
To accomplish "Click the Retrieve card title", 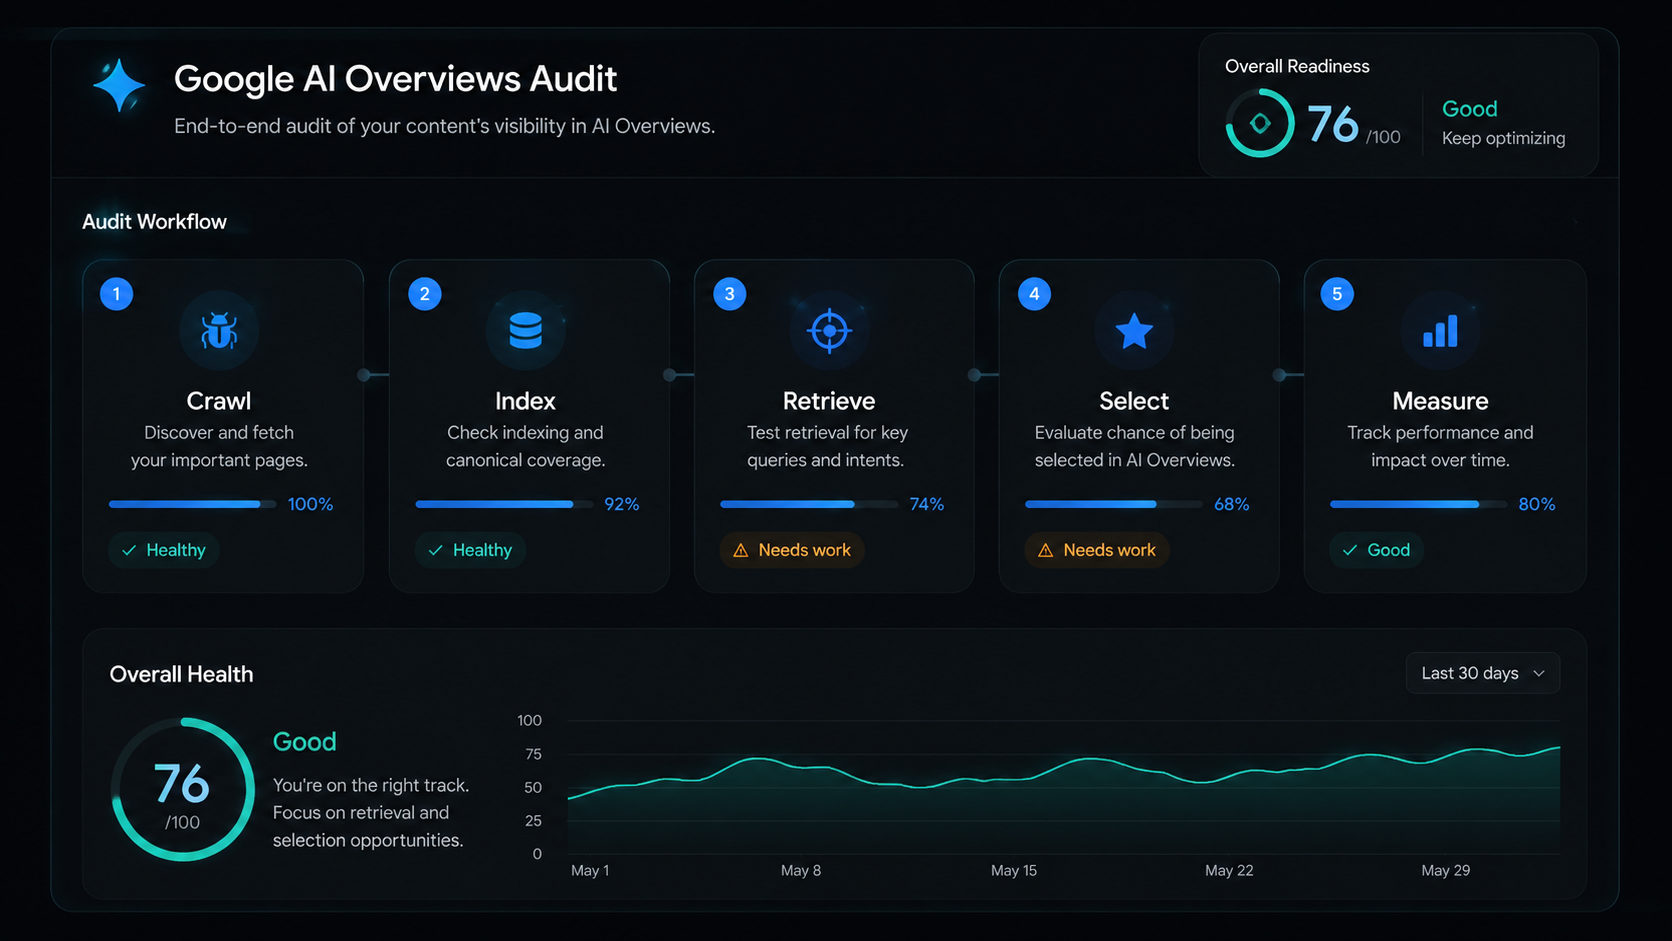I will click(829, 401).
